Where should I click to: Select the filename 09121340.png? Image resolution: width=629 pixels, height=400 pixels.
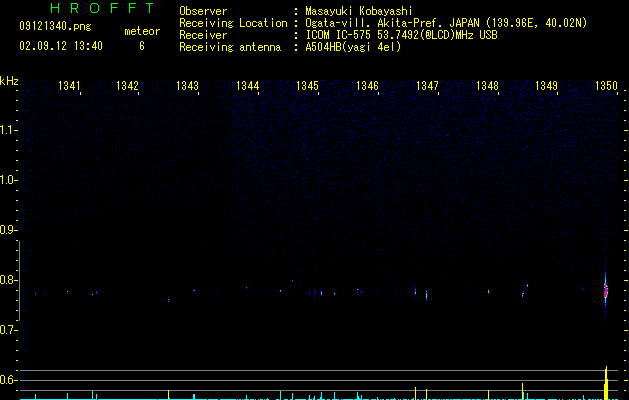pyautogui.click(x=55, y=27)
